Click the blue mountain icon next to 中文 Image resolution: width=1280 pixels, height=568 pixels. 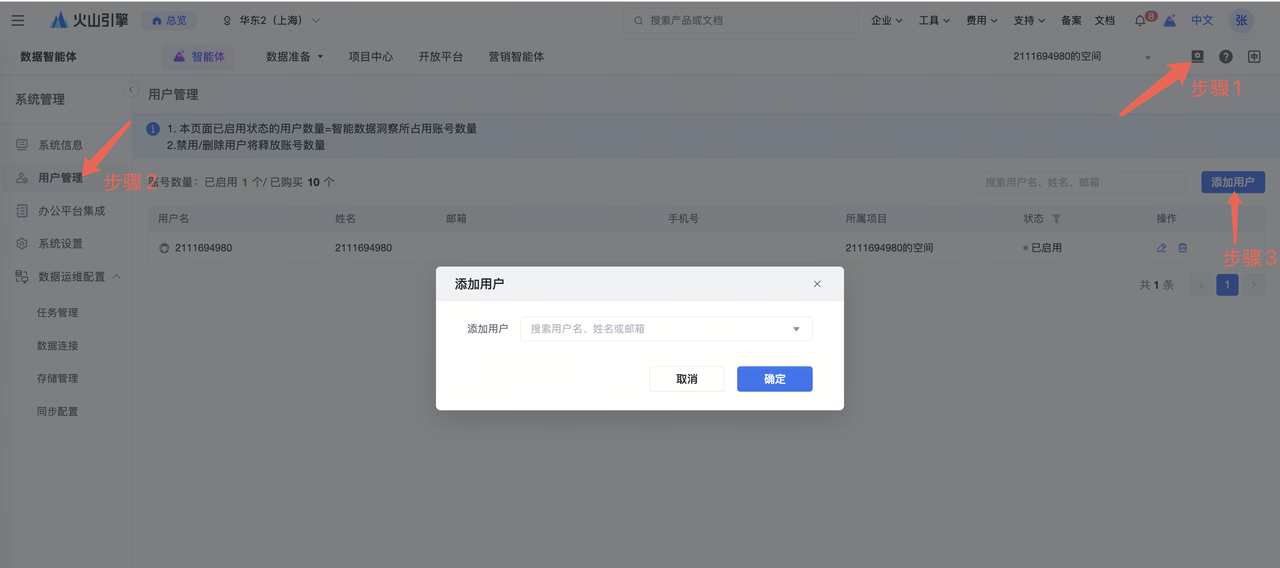pos(1169,20)
